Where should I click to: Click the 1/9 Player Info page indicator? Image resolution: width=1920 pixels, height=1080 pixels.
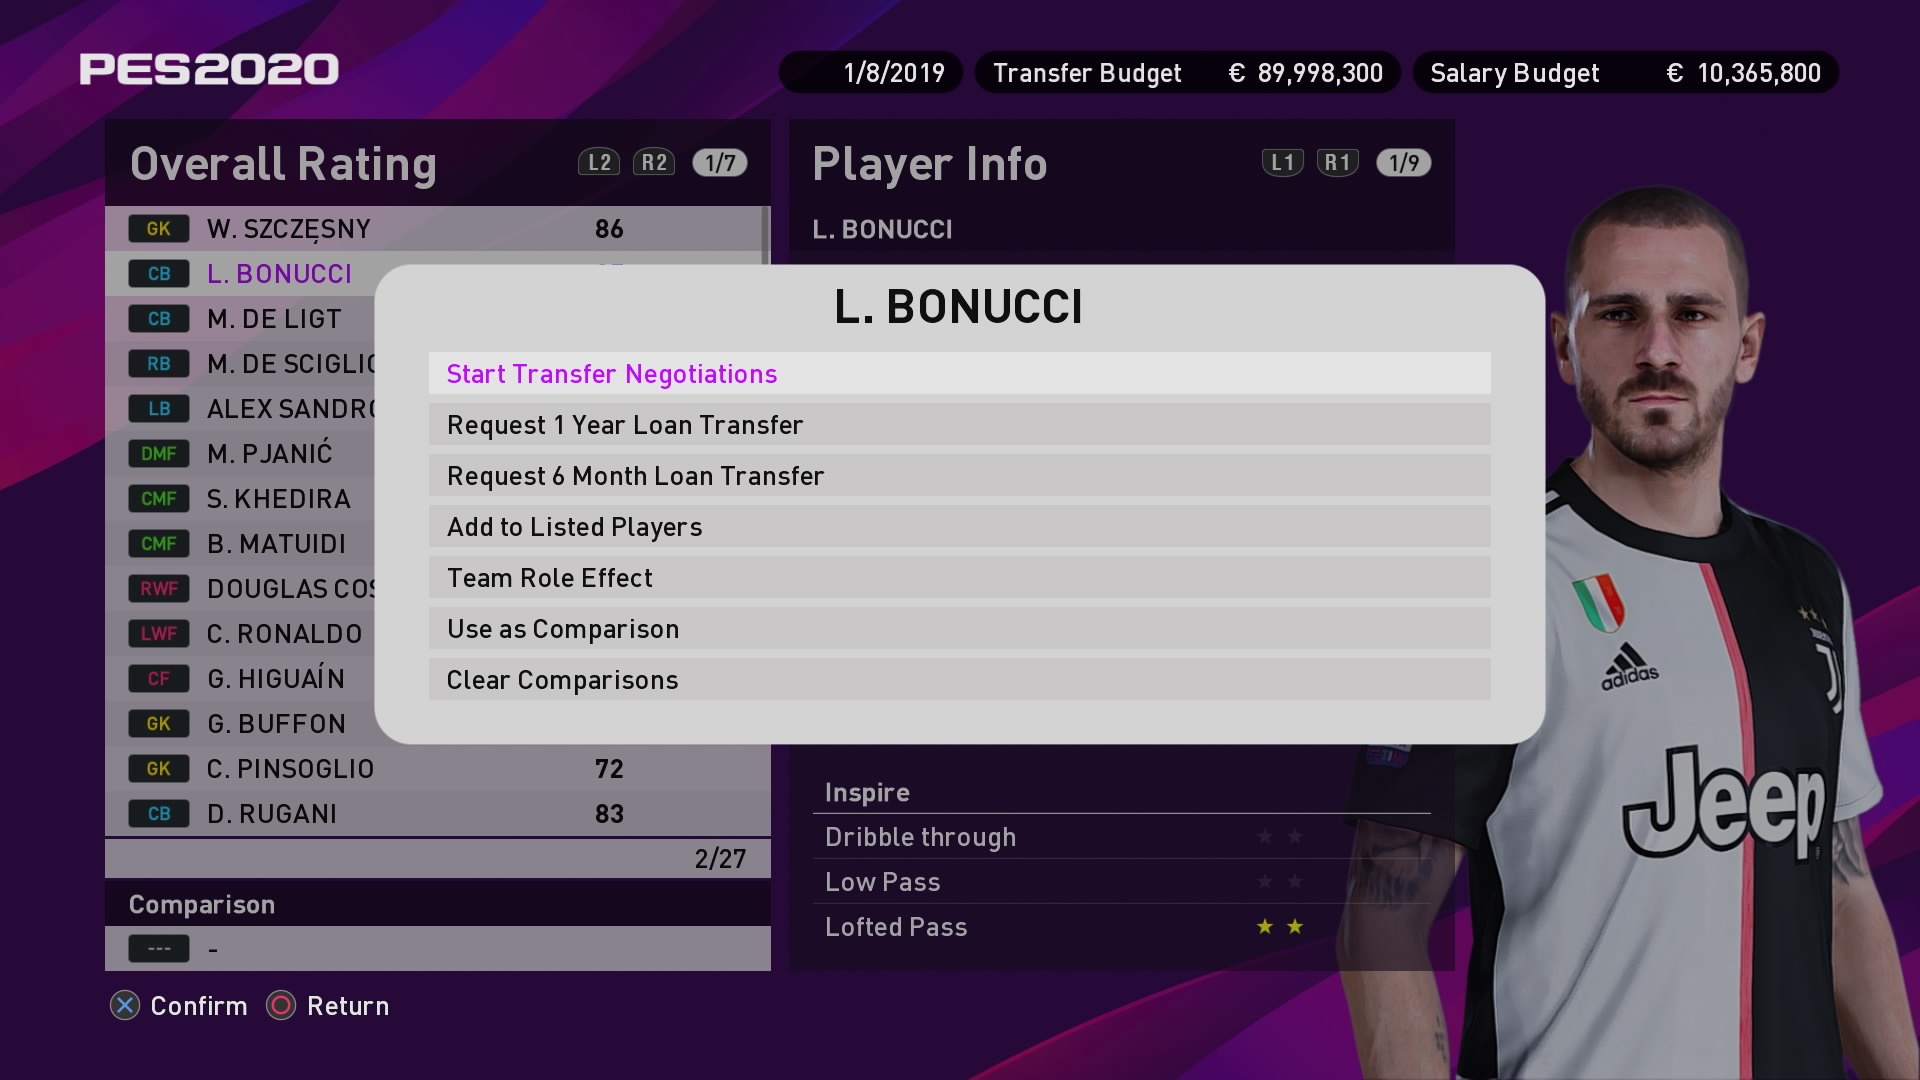pos(1404,163)
